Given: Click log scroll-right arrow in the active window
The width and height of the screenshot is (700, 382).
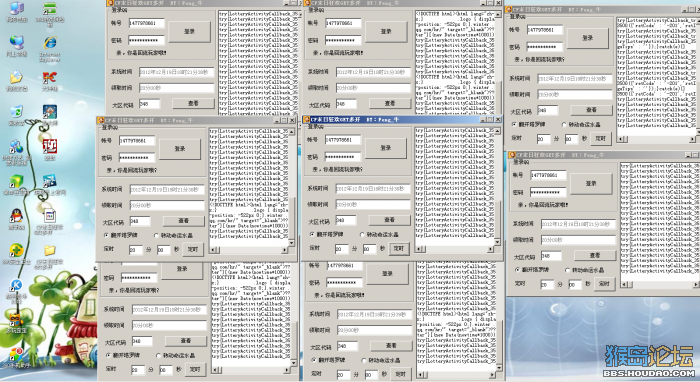Looking at the screenshot, I should click(490, 249).
